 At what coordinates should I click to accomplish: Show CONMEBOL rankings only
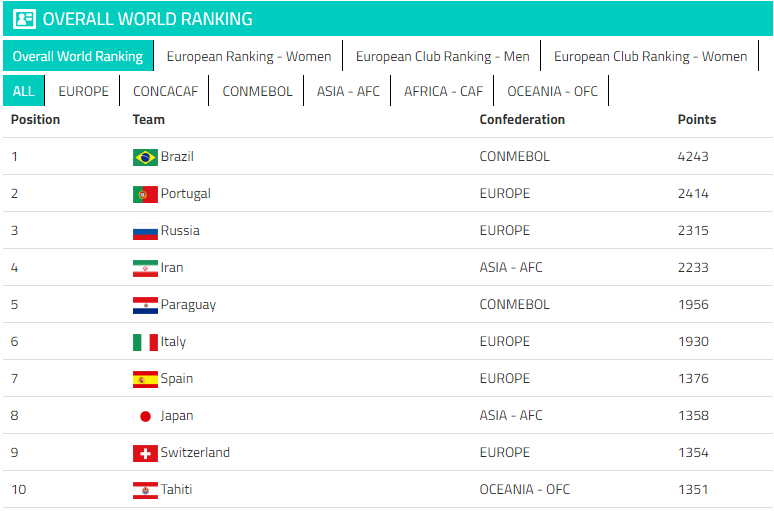[258, 91]
